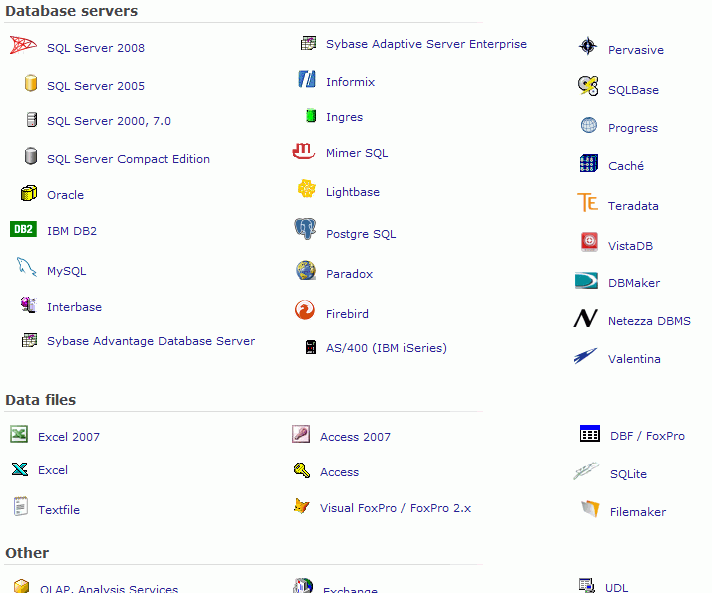Click the red VistaDB icon
The height and width of the screenshot is (593, 712).
[x=589, y=242]
